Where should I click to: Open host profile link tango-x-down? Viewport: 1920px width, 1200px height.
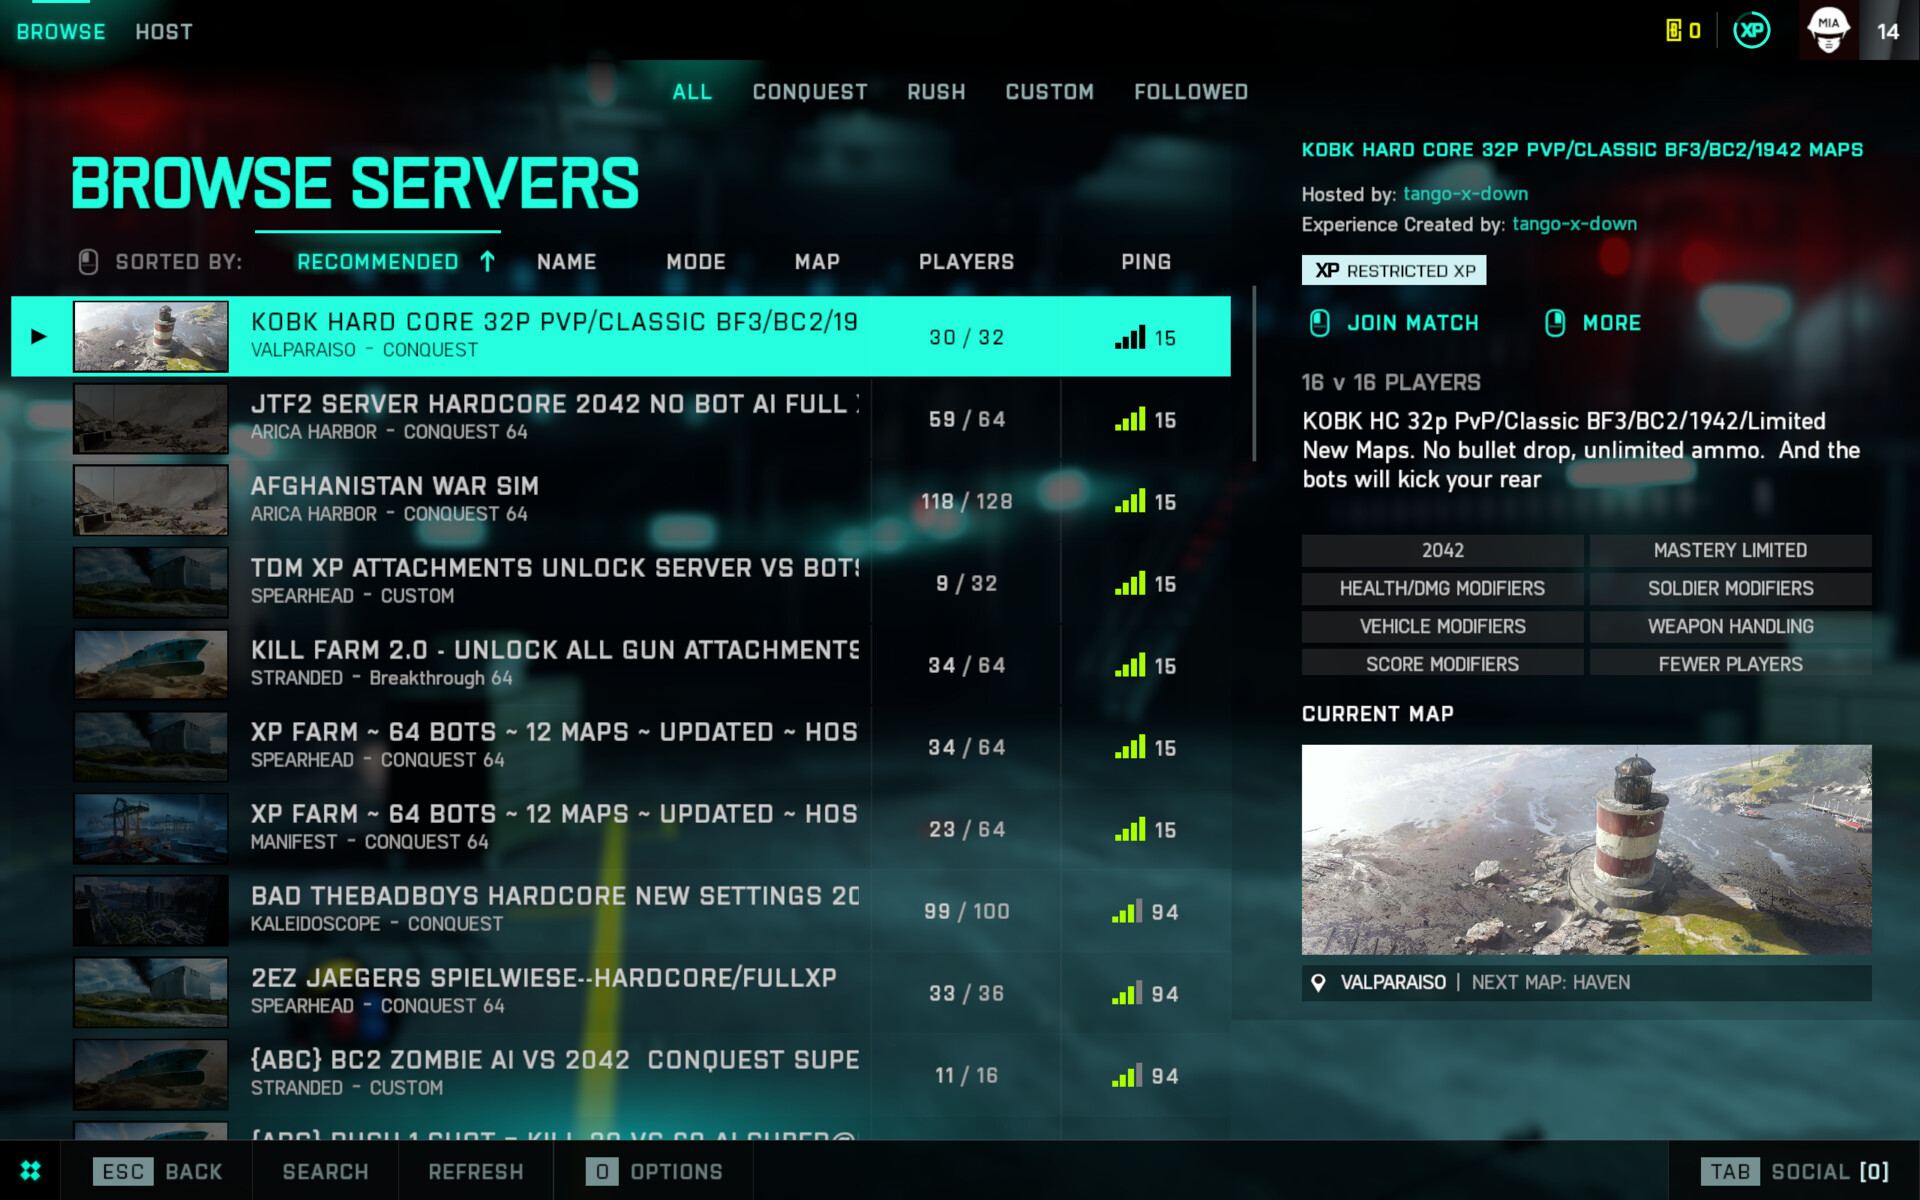pyautogui.click(x=1465, y=194)
